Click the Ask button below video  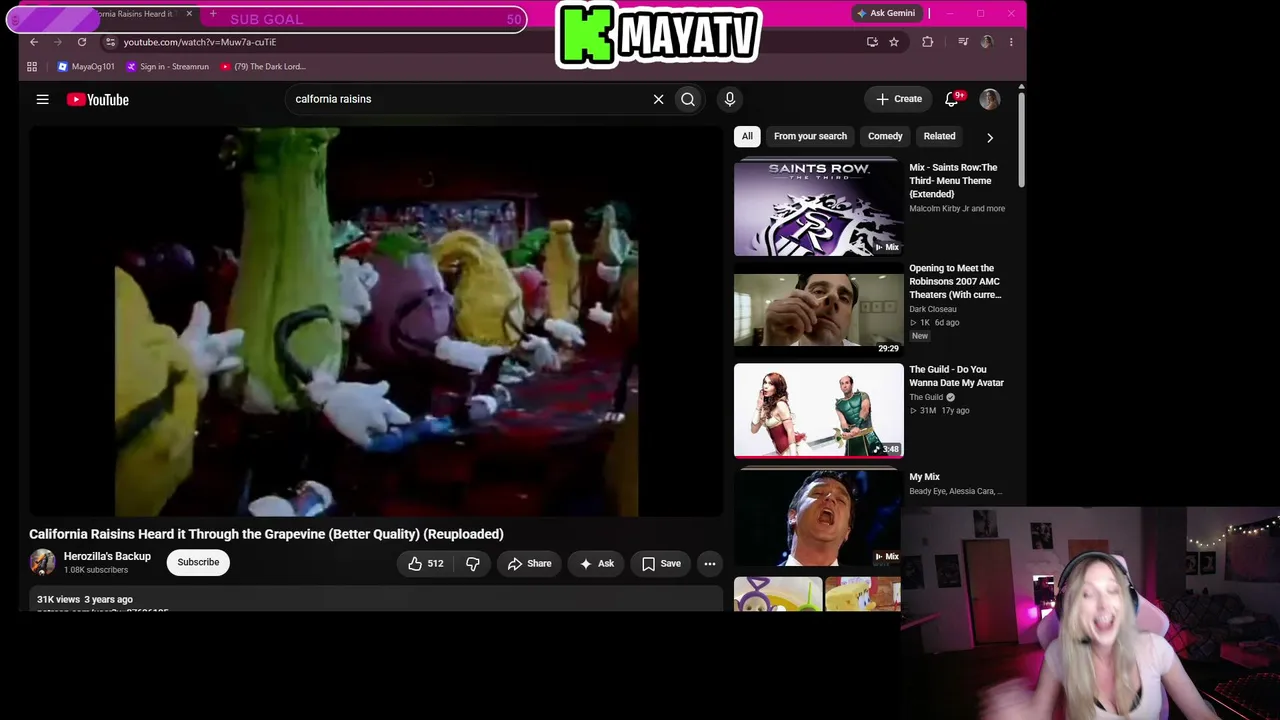597,564
